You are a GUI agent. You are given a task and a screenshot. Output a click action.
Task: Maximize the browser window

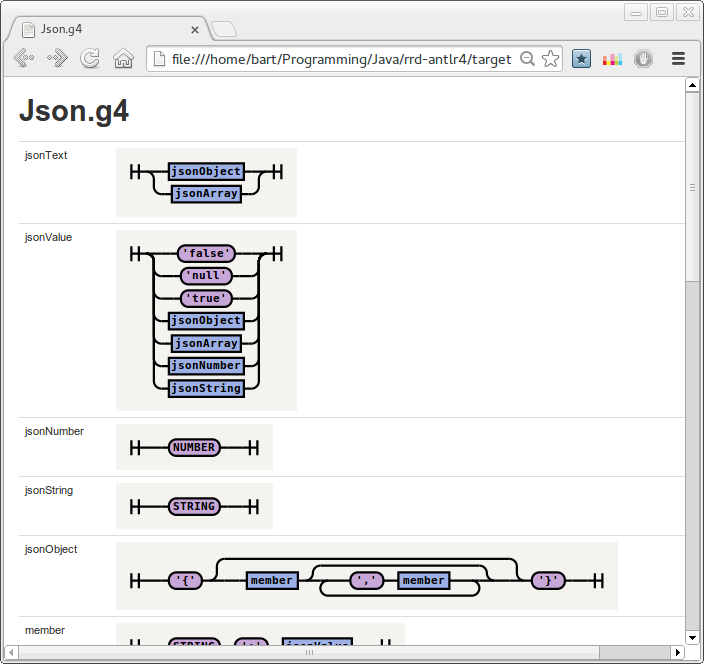pos(662,12)
